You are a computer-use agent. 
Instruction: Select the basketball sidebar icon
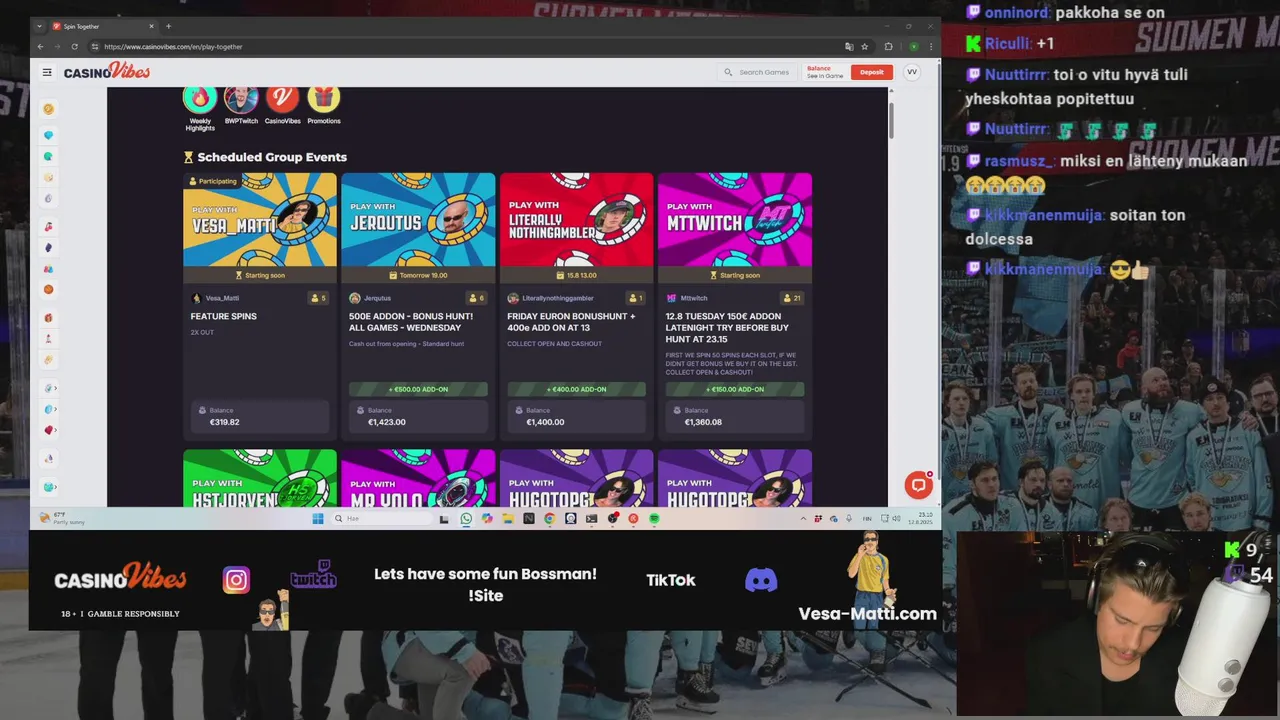[48, 290]
